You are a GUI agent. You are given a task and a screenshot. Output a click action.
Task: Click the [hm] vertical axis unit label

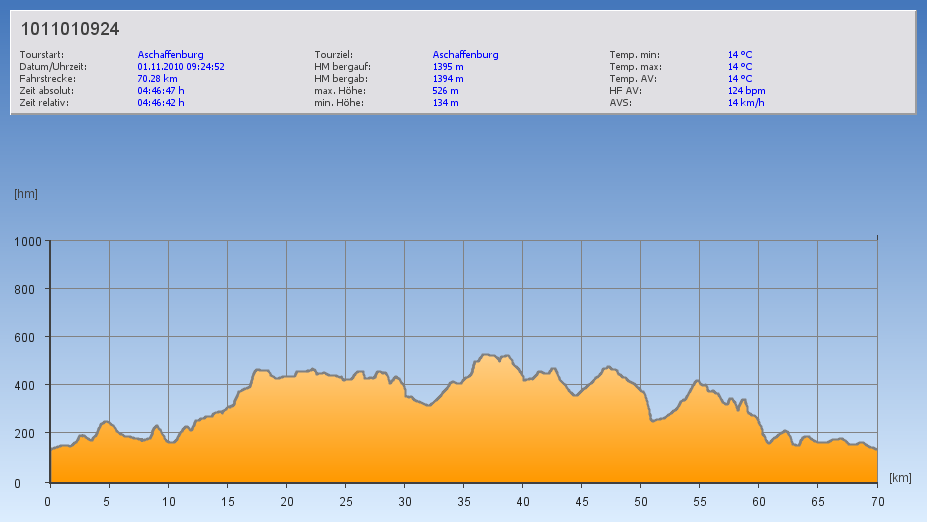pos(26,194)
